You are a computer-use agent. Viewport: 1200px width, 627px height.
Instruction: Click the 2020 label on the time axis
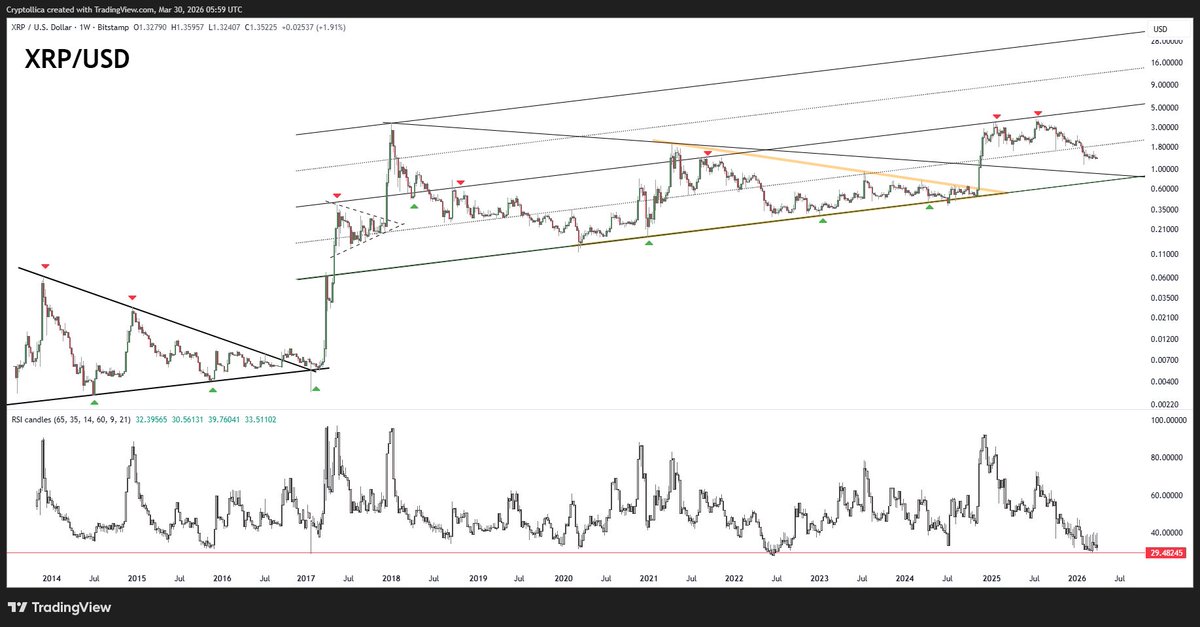pyautogui.click(x=565, y=579)
